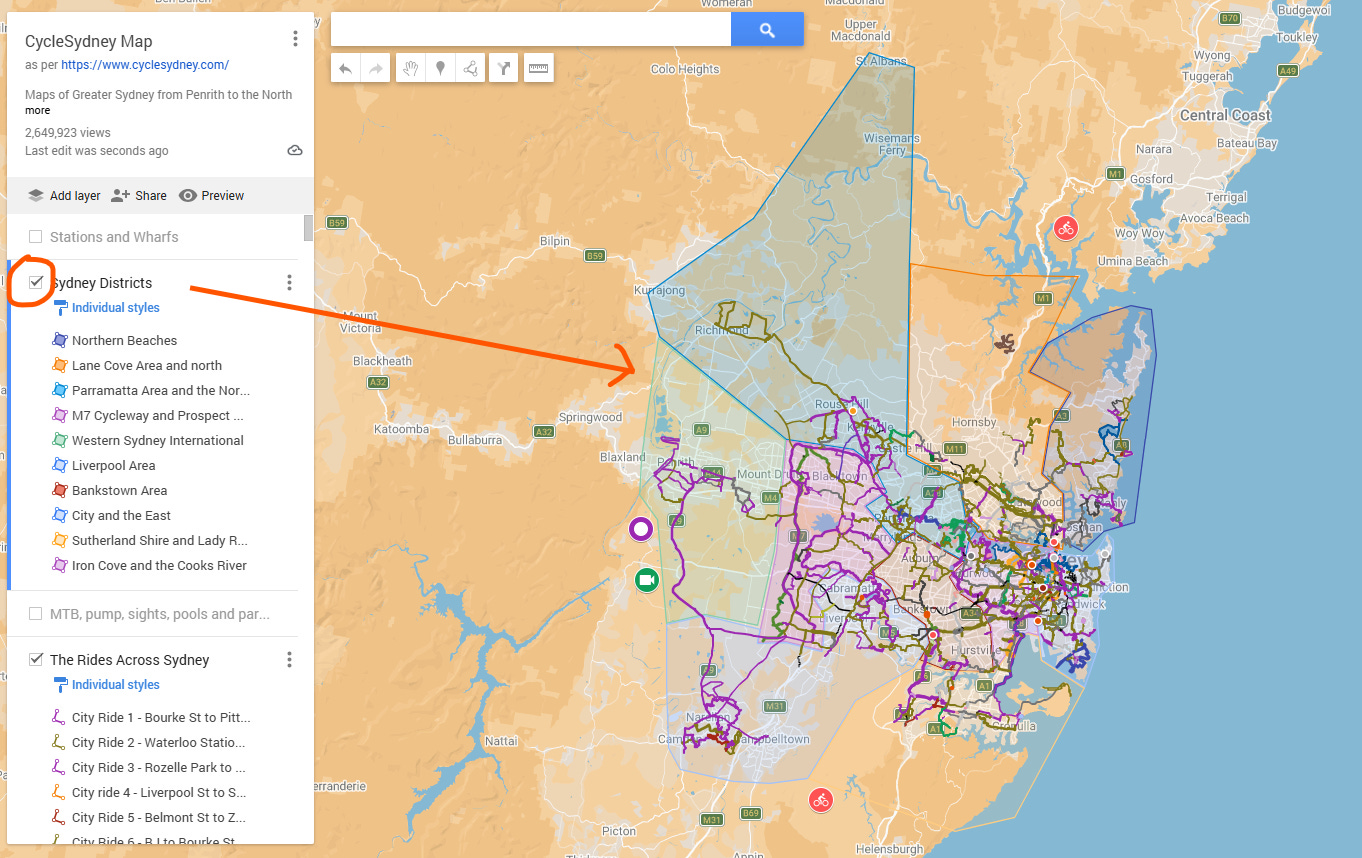Select Liverpool Area district item
Viewport: 1362px width, 858px height.
114,465
